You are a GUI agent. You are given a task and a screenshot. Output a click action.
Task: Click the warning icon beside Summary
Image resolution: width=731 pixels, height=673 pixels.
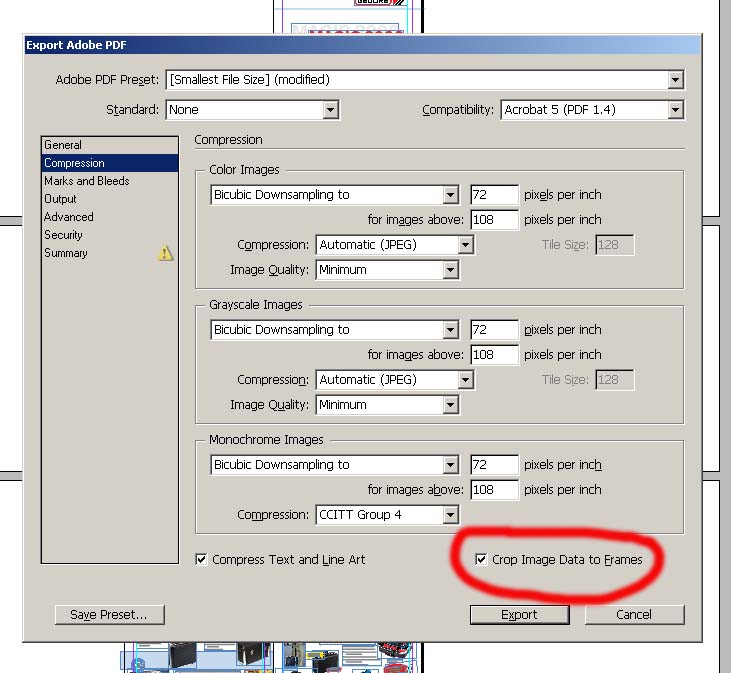point(165,253)
